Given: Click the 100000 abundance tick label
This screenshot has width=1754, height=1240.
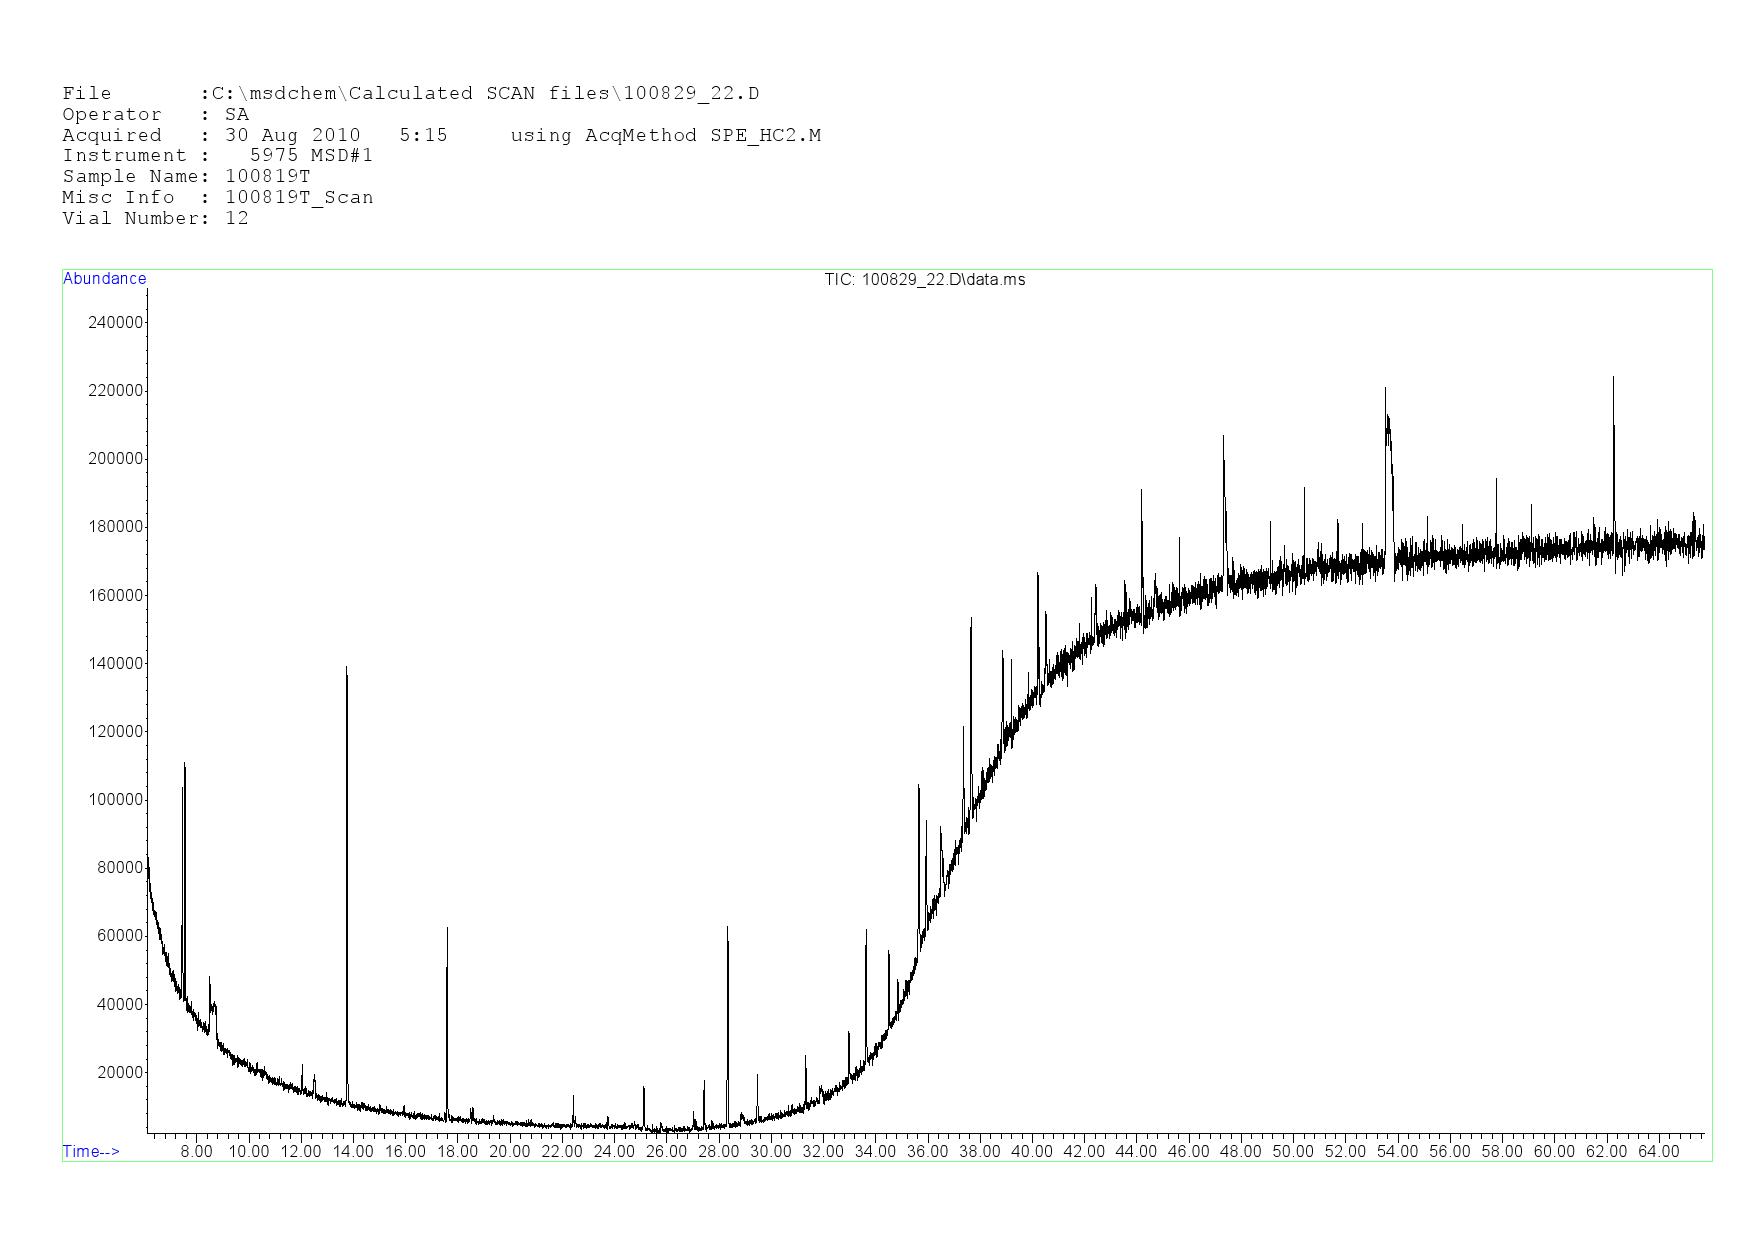Looking at the screenshot, I should pyautogui.click(x=115, y=800).
